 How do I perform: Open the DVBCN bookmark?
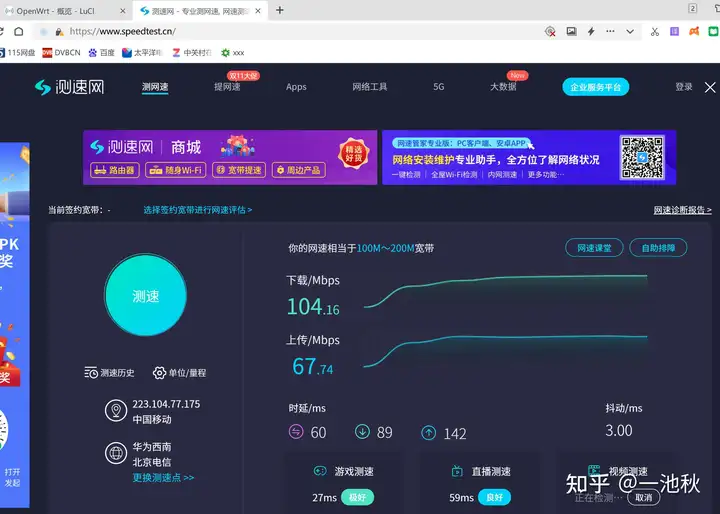click(x=61, y=53)
